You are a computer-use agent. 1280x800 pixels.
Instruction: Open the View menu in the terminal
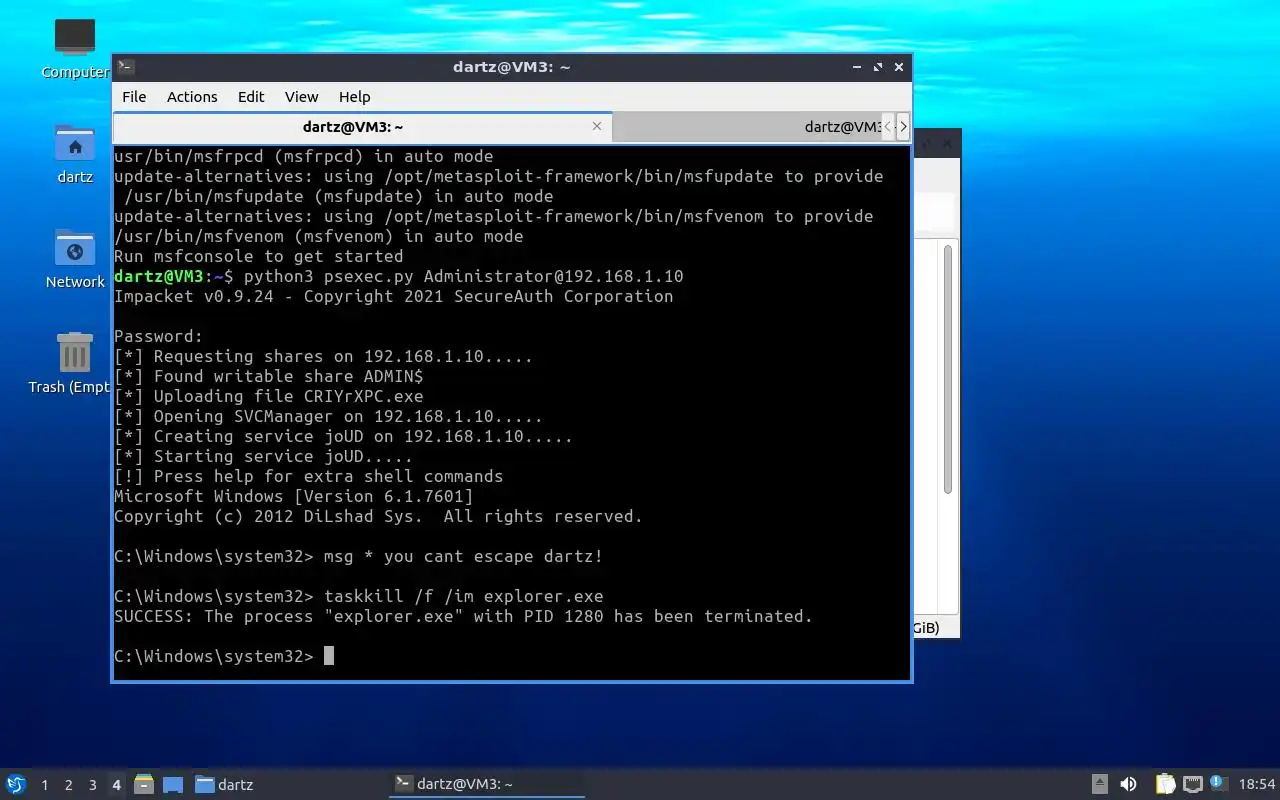point(301,96)
